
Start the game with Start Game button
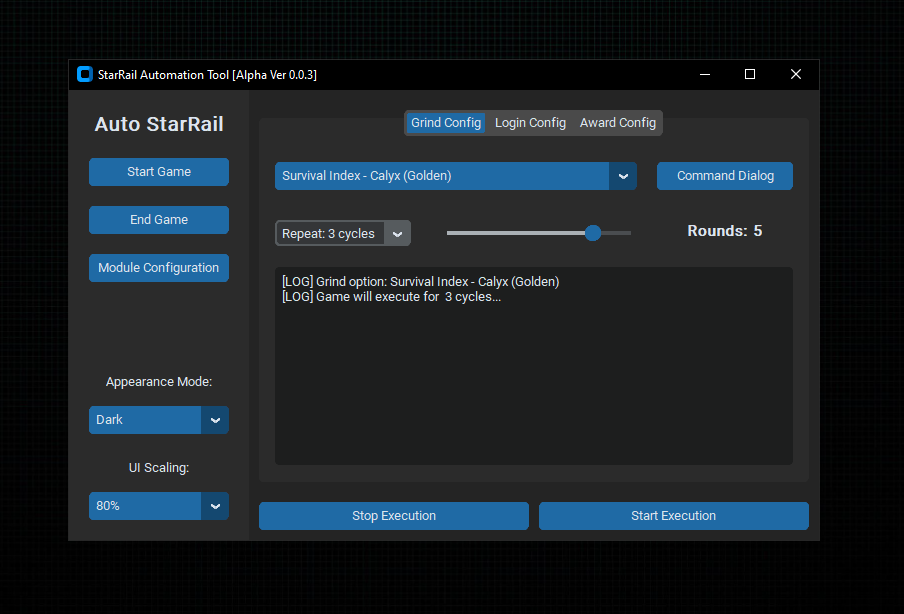pos(159,172)
